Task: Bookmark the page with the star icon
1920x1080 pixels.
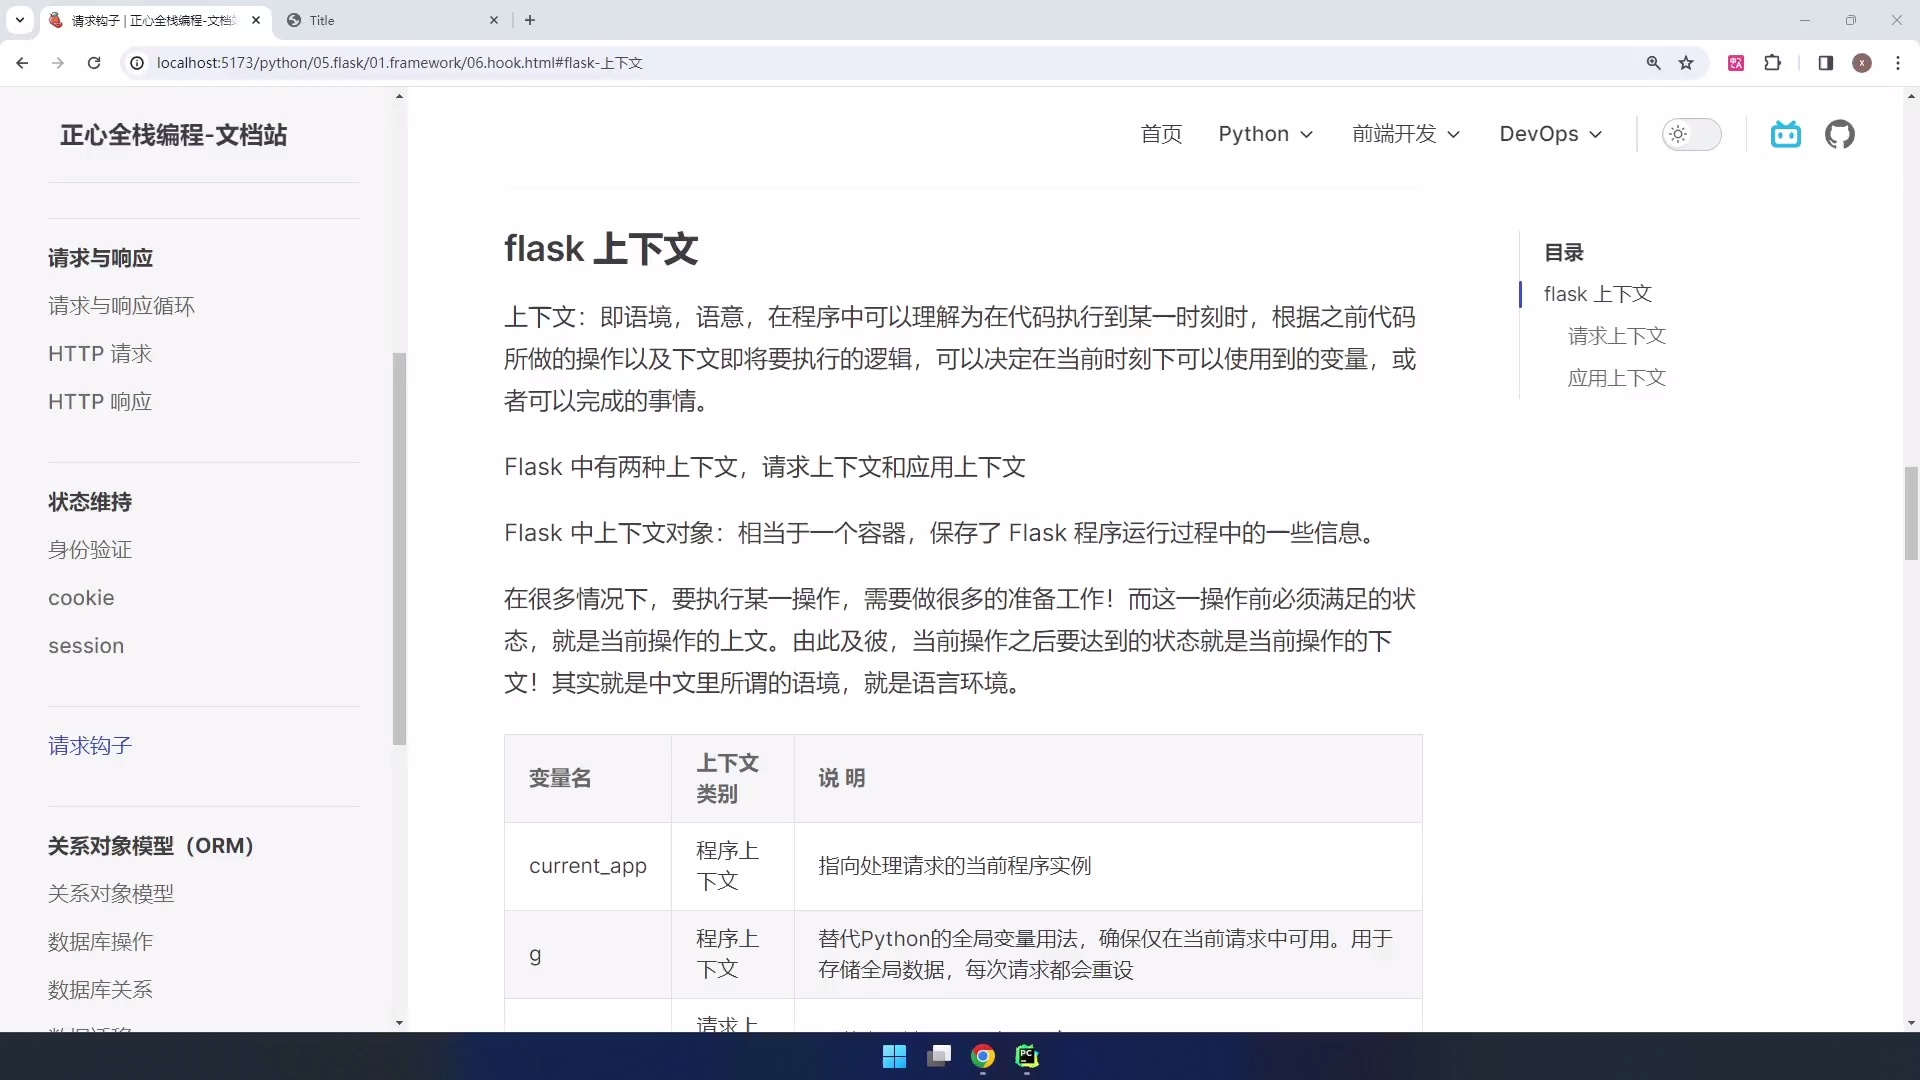Action: coord(1687,62)
